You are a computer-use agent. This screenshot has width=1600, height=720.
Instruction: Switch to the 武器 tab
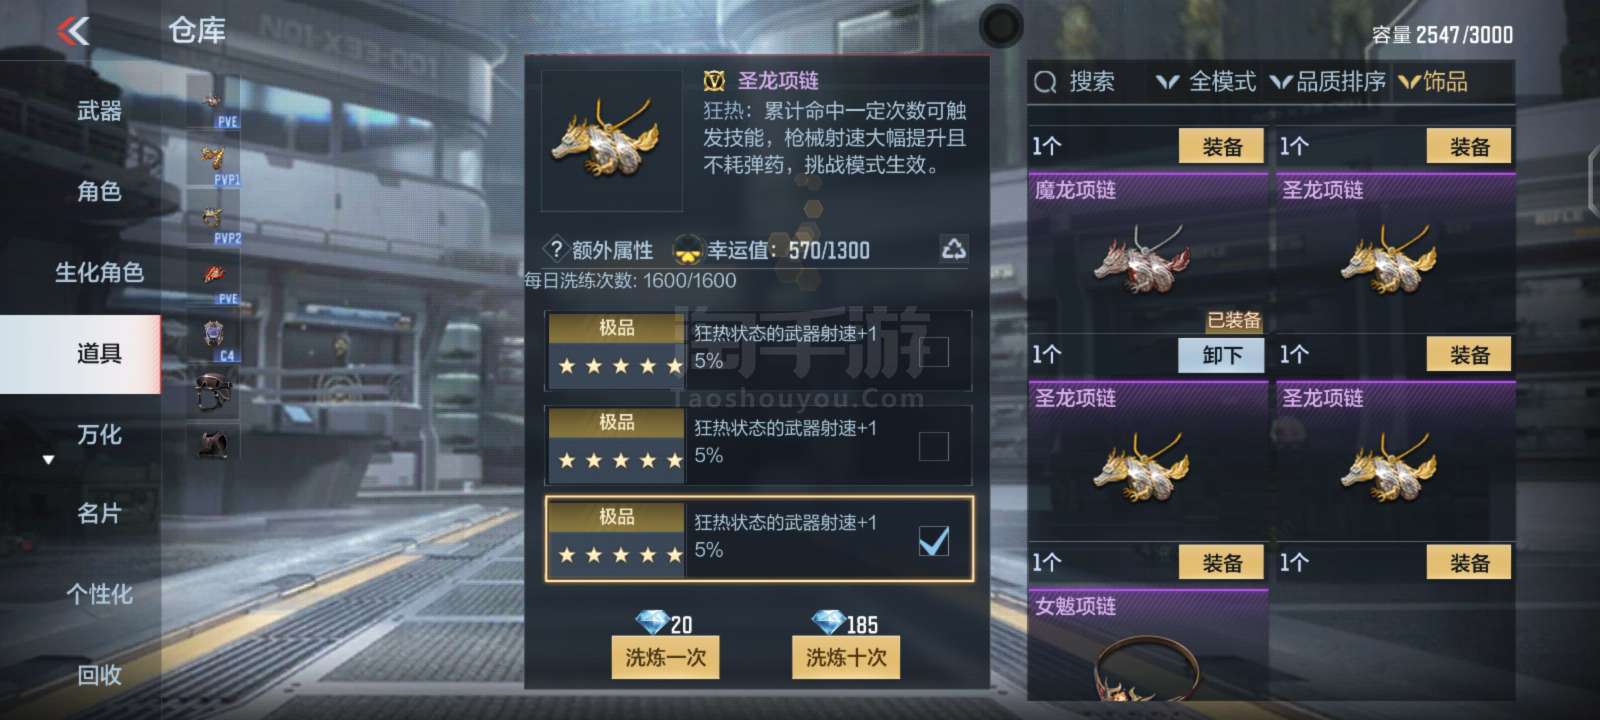pyautogui.click(x=99, y=110)
